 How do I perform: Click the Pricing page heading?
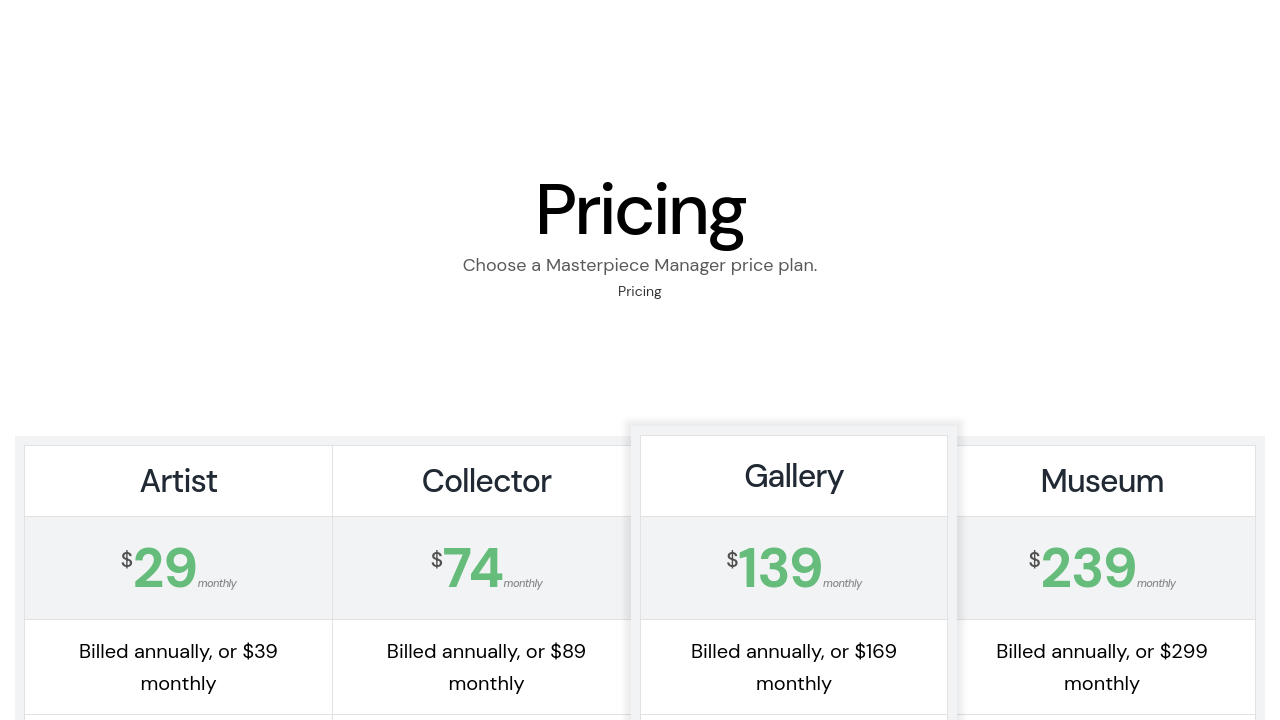(x=640, y=210)
